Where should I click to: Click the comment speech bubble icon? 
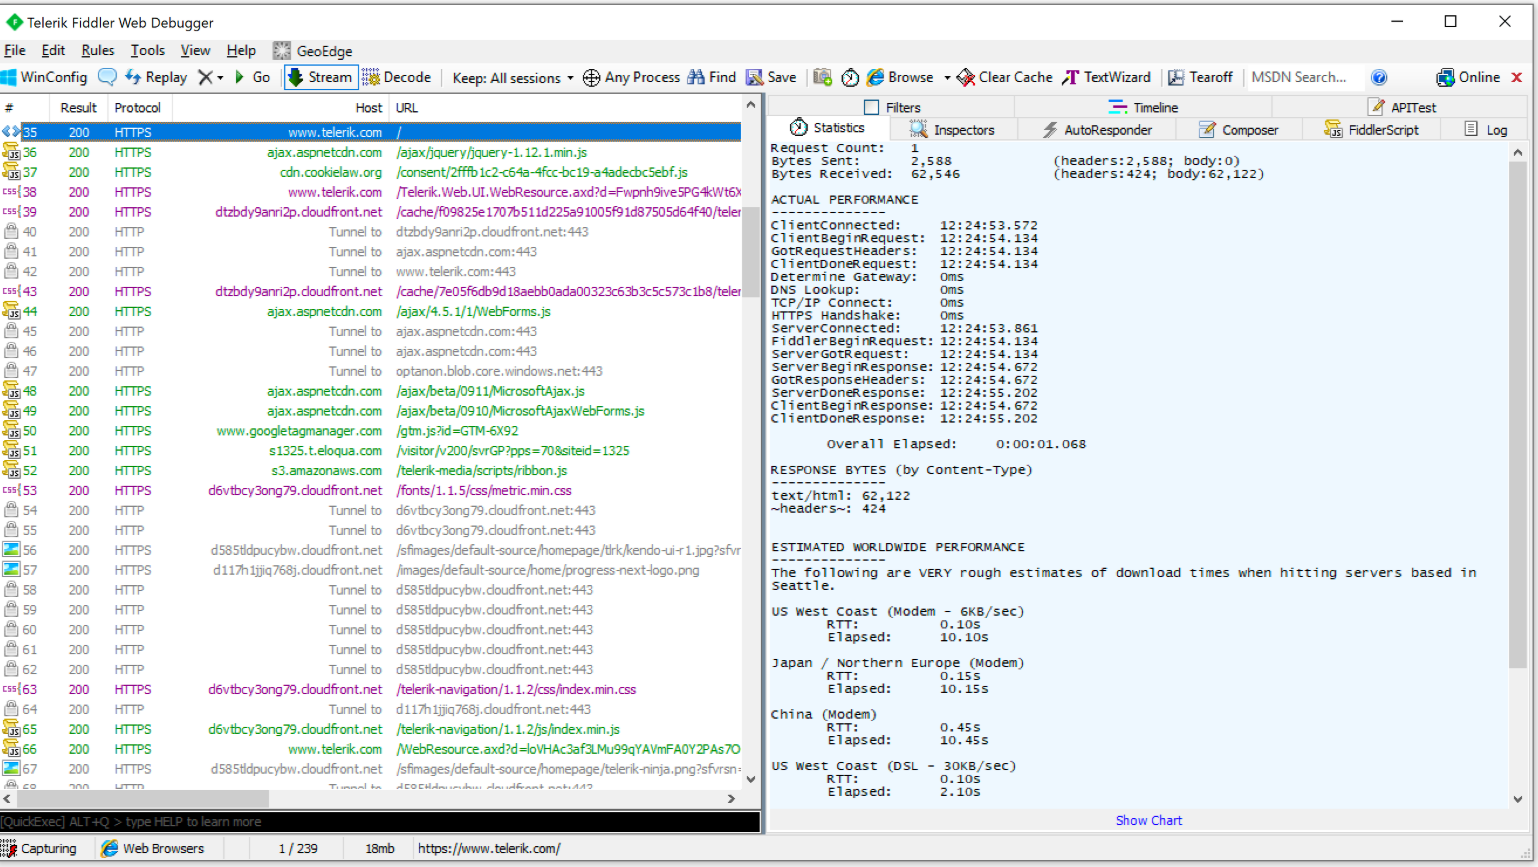[107, 77]
